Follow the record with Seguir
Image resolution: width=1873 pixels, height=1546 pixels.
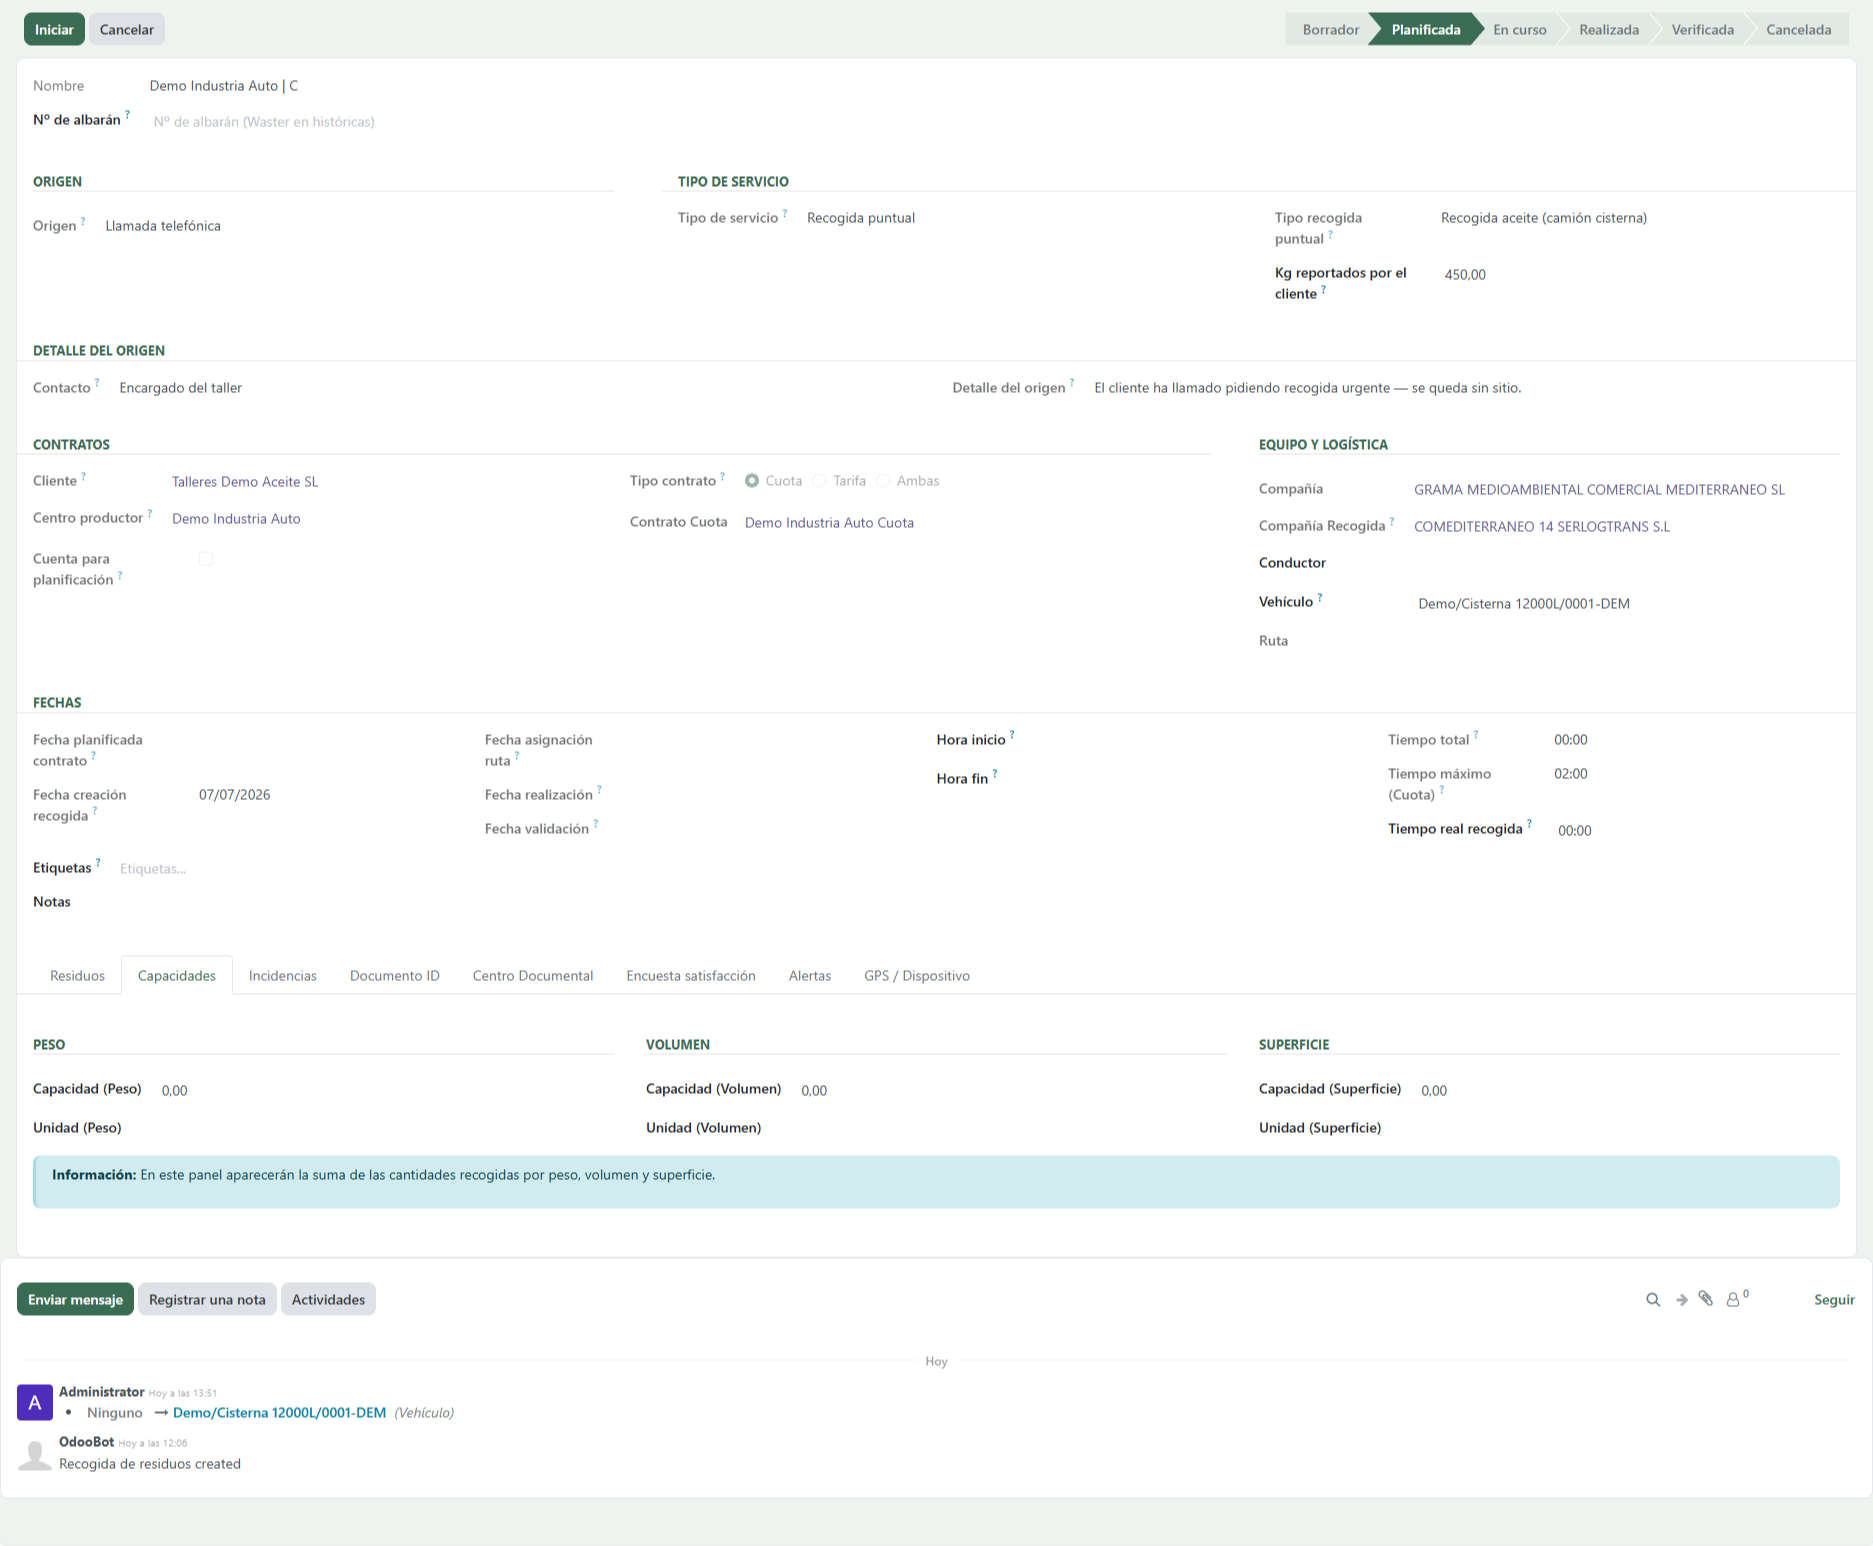pyautogui.click(x=1834, y=1300)
